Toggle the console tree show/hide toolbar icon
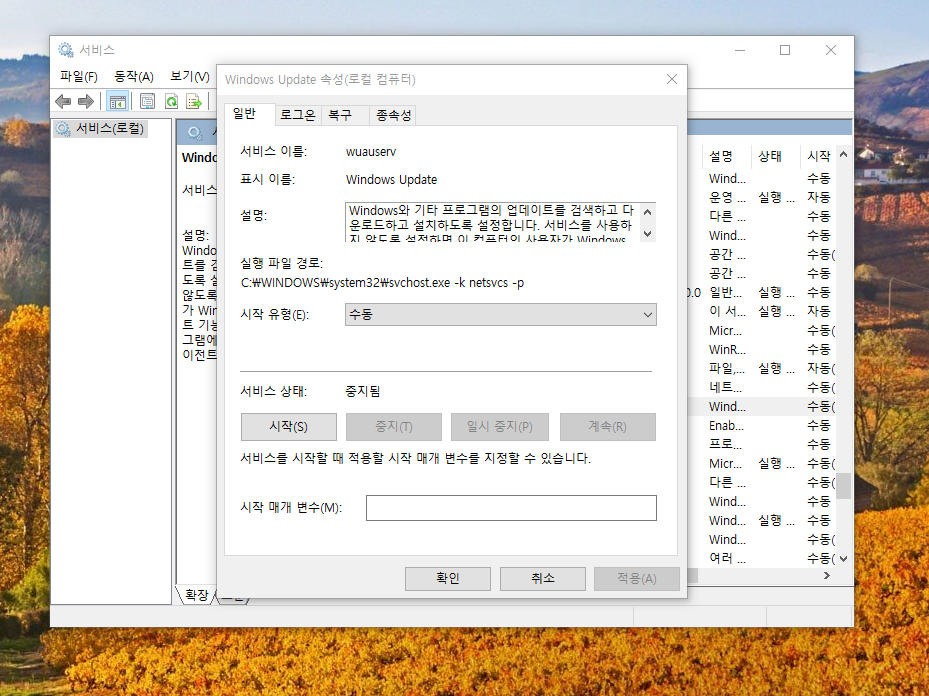This screenshot has width=929, height=696. 118,102
